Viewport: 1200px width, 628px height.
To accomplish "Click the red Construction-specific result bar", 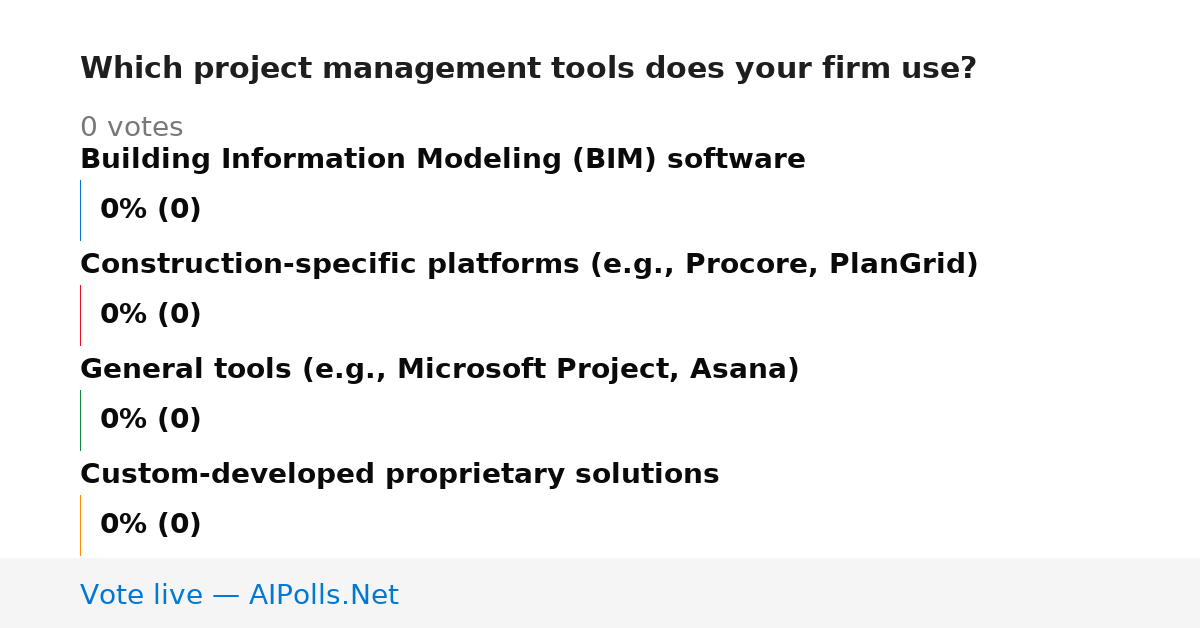I will coord(80,315).
